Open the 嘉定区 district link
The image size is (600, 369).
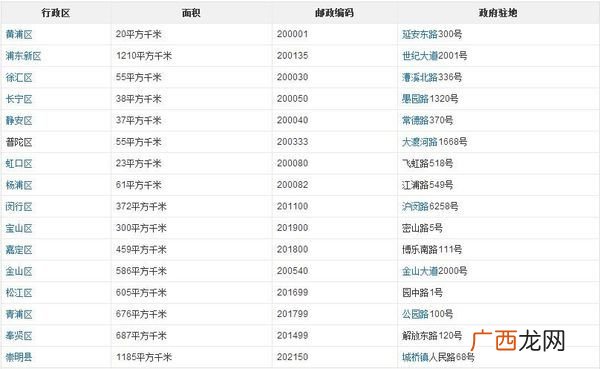pos(19,250)
